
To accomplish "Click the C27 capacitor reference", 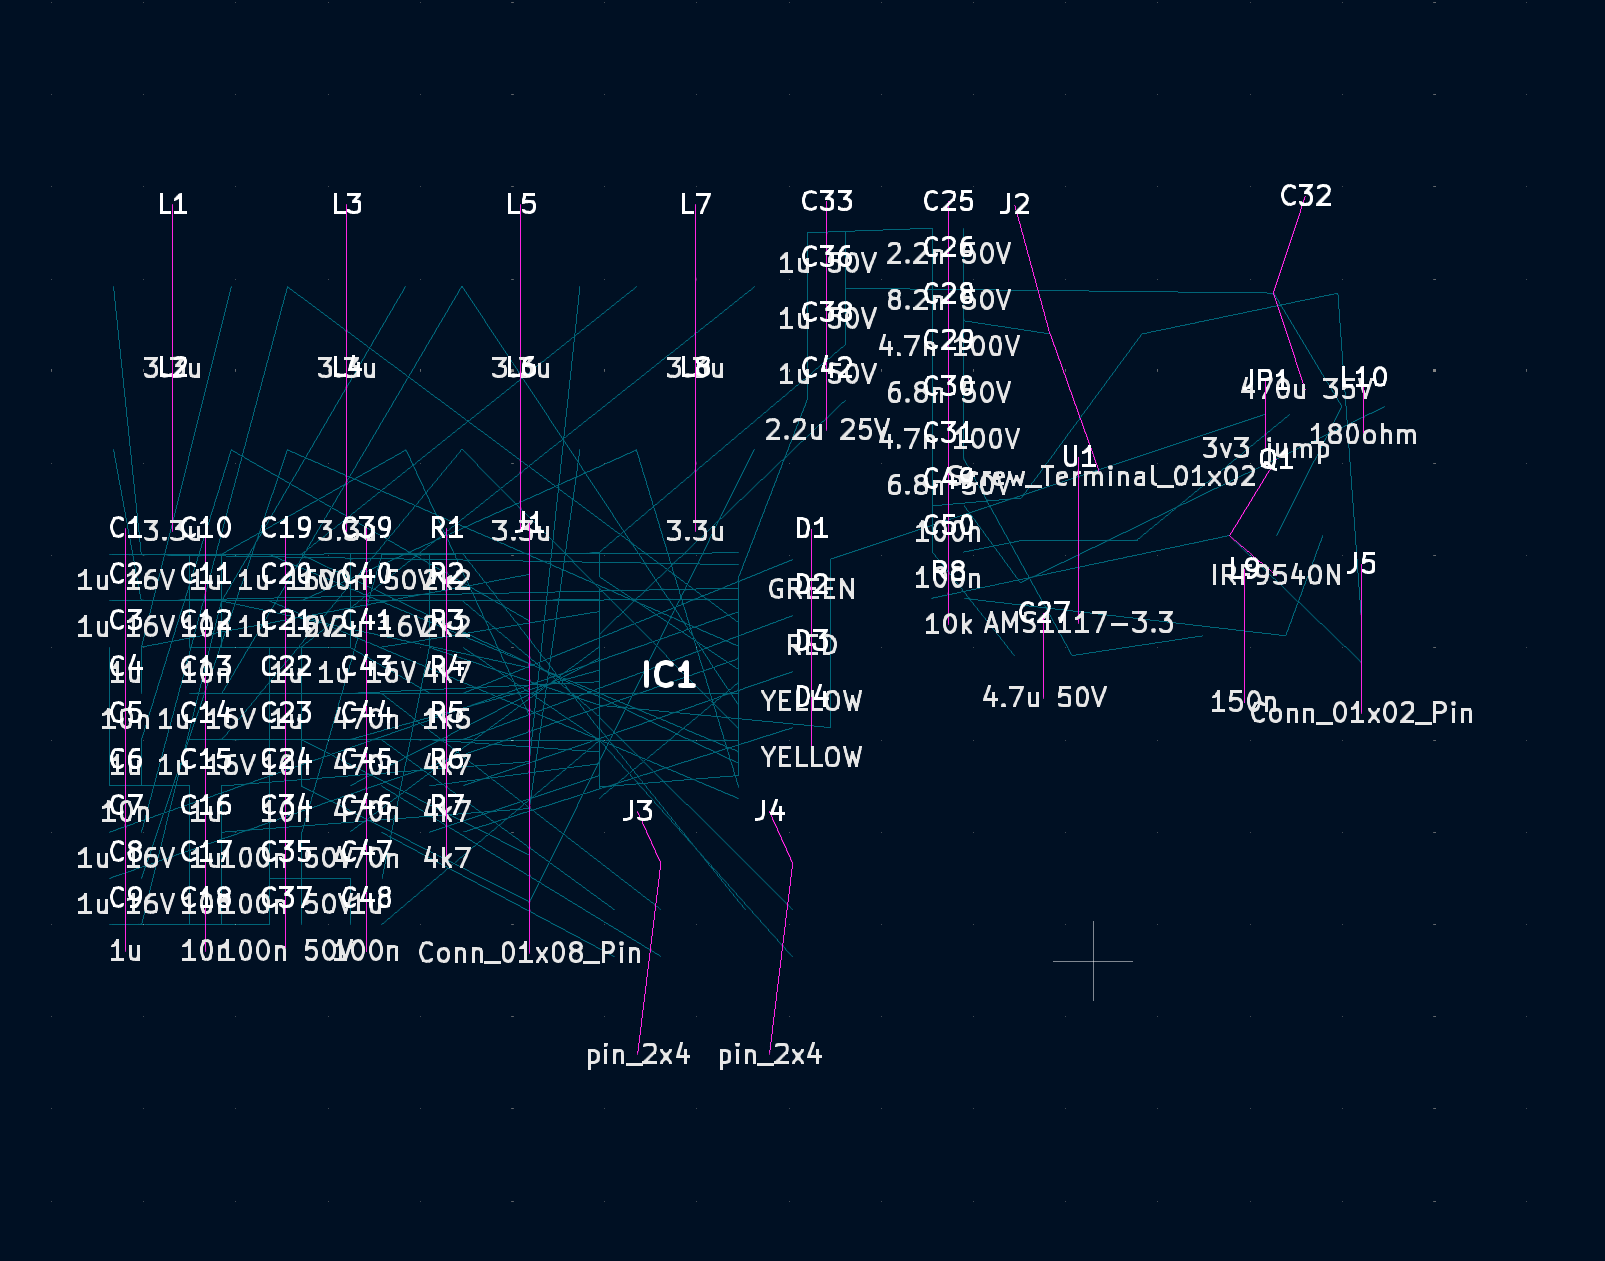I will (1045, 612).
